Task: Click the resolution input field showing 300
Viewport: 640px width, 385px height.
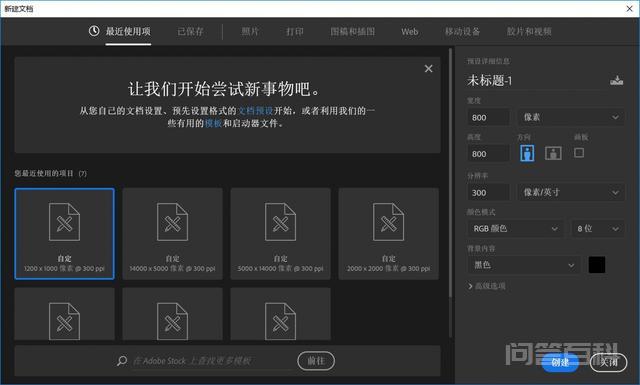Action: pos(489,192)
